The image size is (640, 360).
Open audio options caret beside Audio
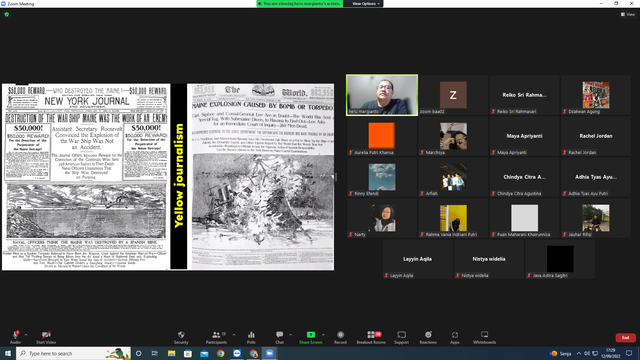pos(26,335)
